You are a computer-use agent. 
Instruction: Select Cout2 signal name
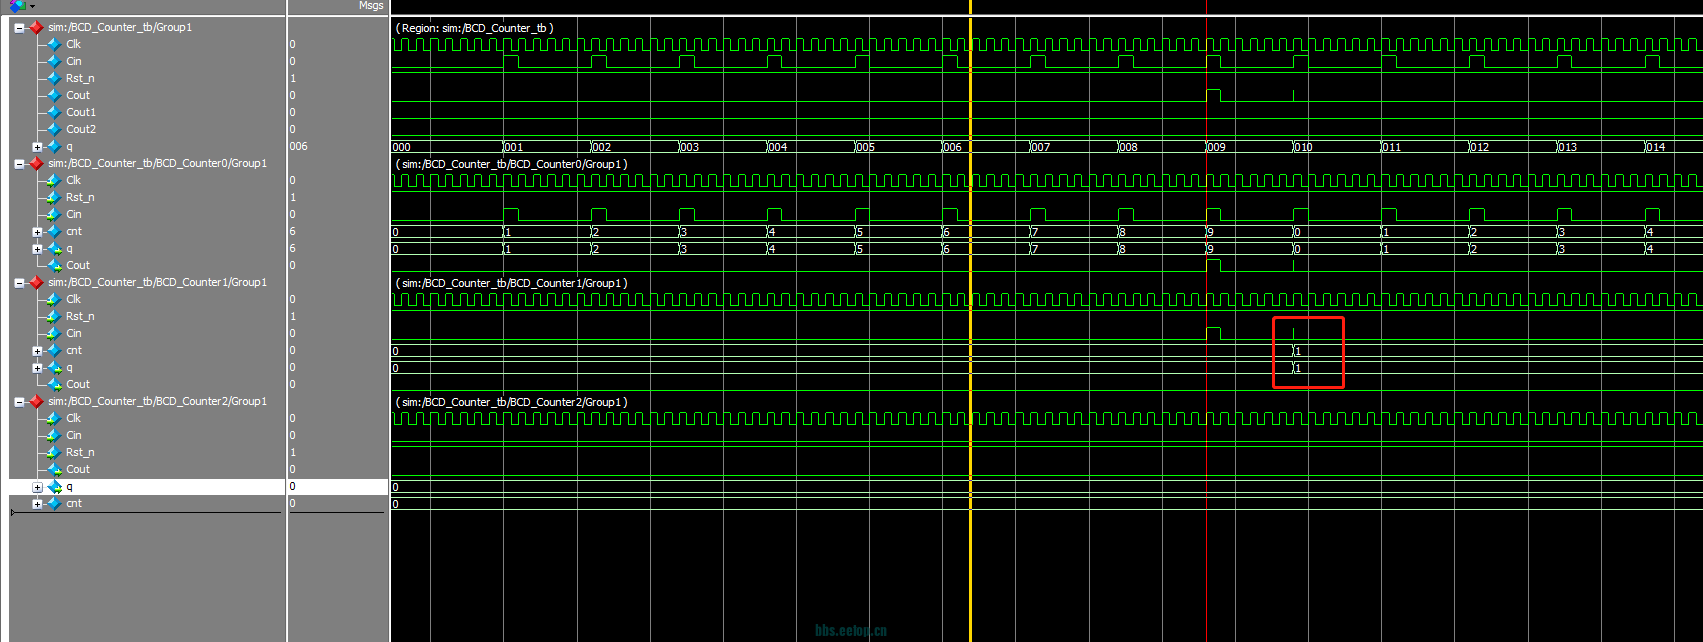click(81, 130)
